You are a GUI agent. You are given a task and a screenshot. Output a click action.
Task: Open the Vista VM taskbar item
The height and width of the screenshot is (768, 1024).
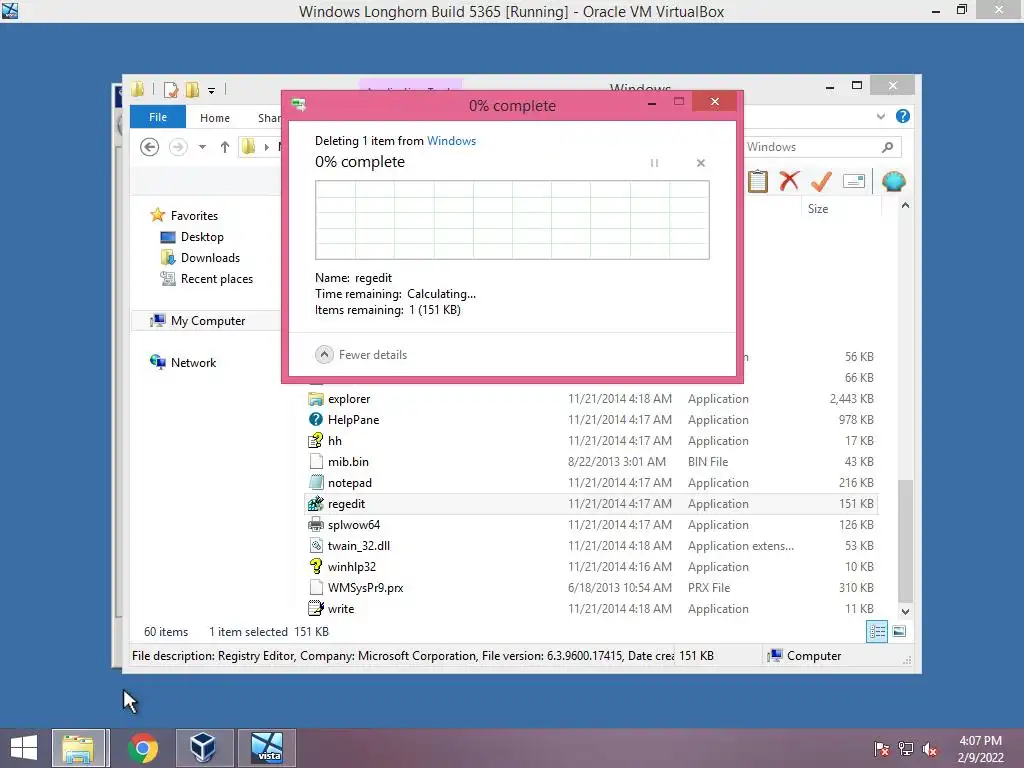pos(266,748)
